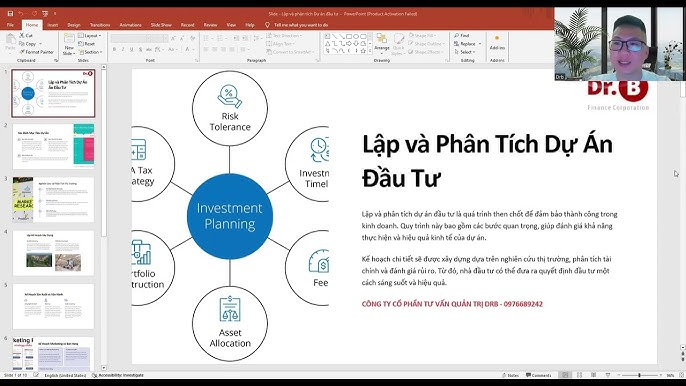Viewport: 686px width, 386px height.
Task: Insert a New Slide
Action: pyautogui.click(x=69, y=44)
